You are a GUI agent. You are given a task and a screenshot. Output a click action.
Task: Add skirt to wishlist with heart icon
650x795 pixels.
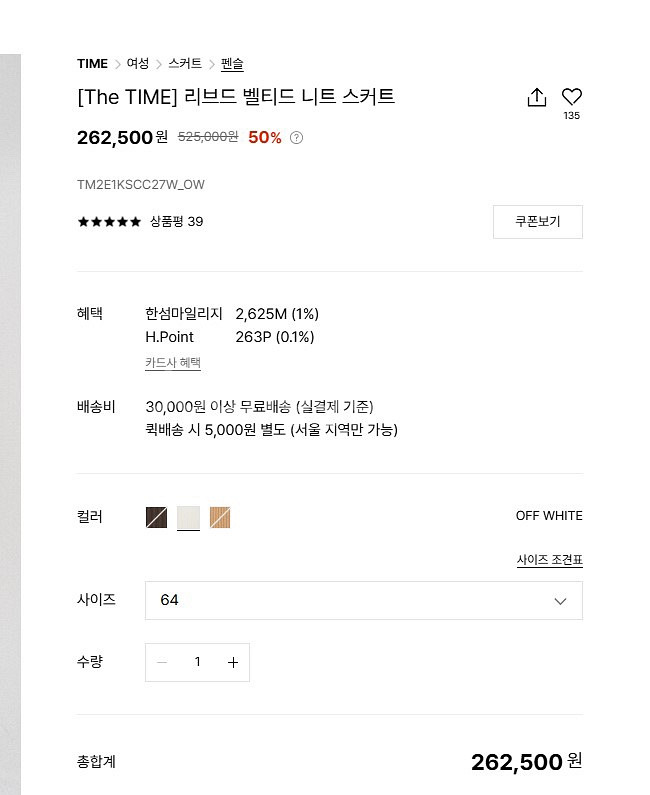click(572, 97)
